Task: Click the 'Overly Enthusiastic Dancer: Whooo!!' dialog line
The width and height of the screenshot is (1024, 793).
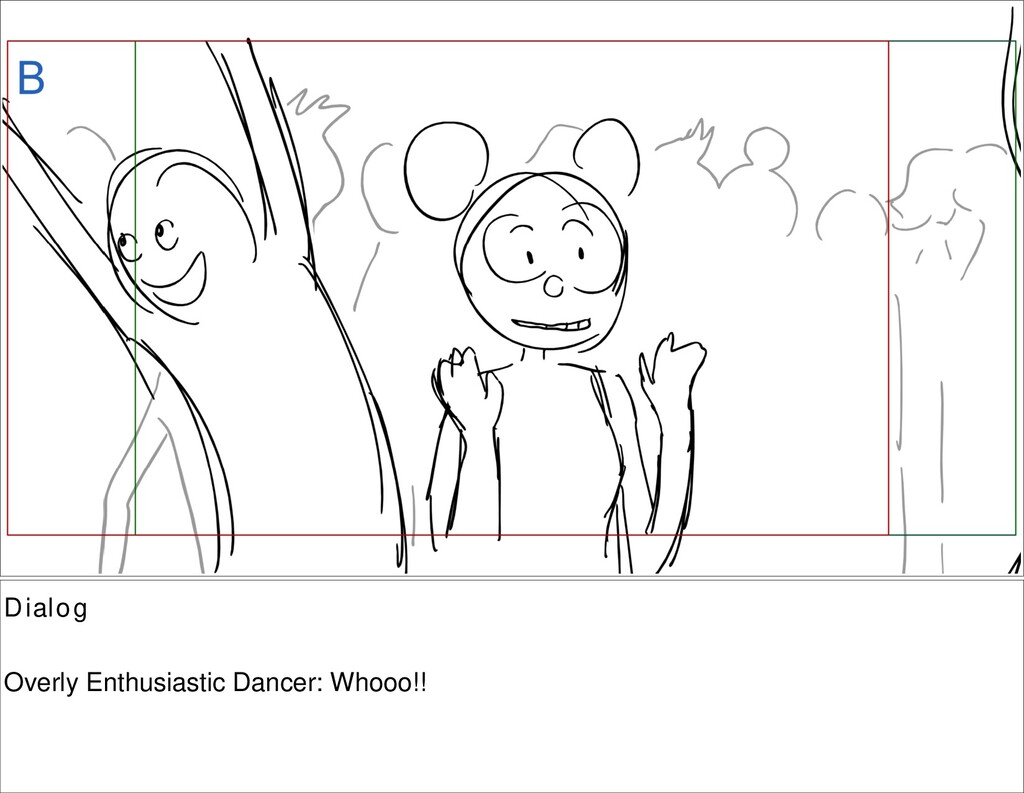Action: click(x=216, y=683)
